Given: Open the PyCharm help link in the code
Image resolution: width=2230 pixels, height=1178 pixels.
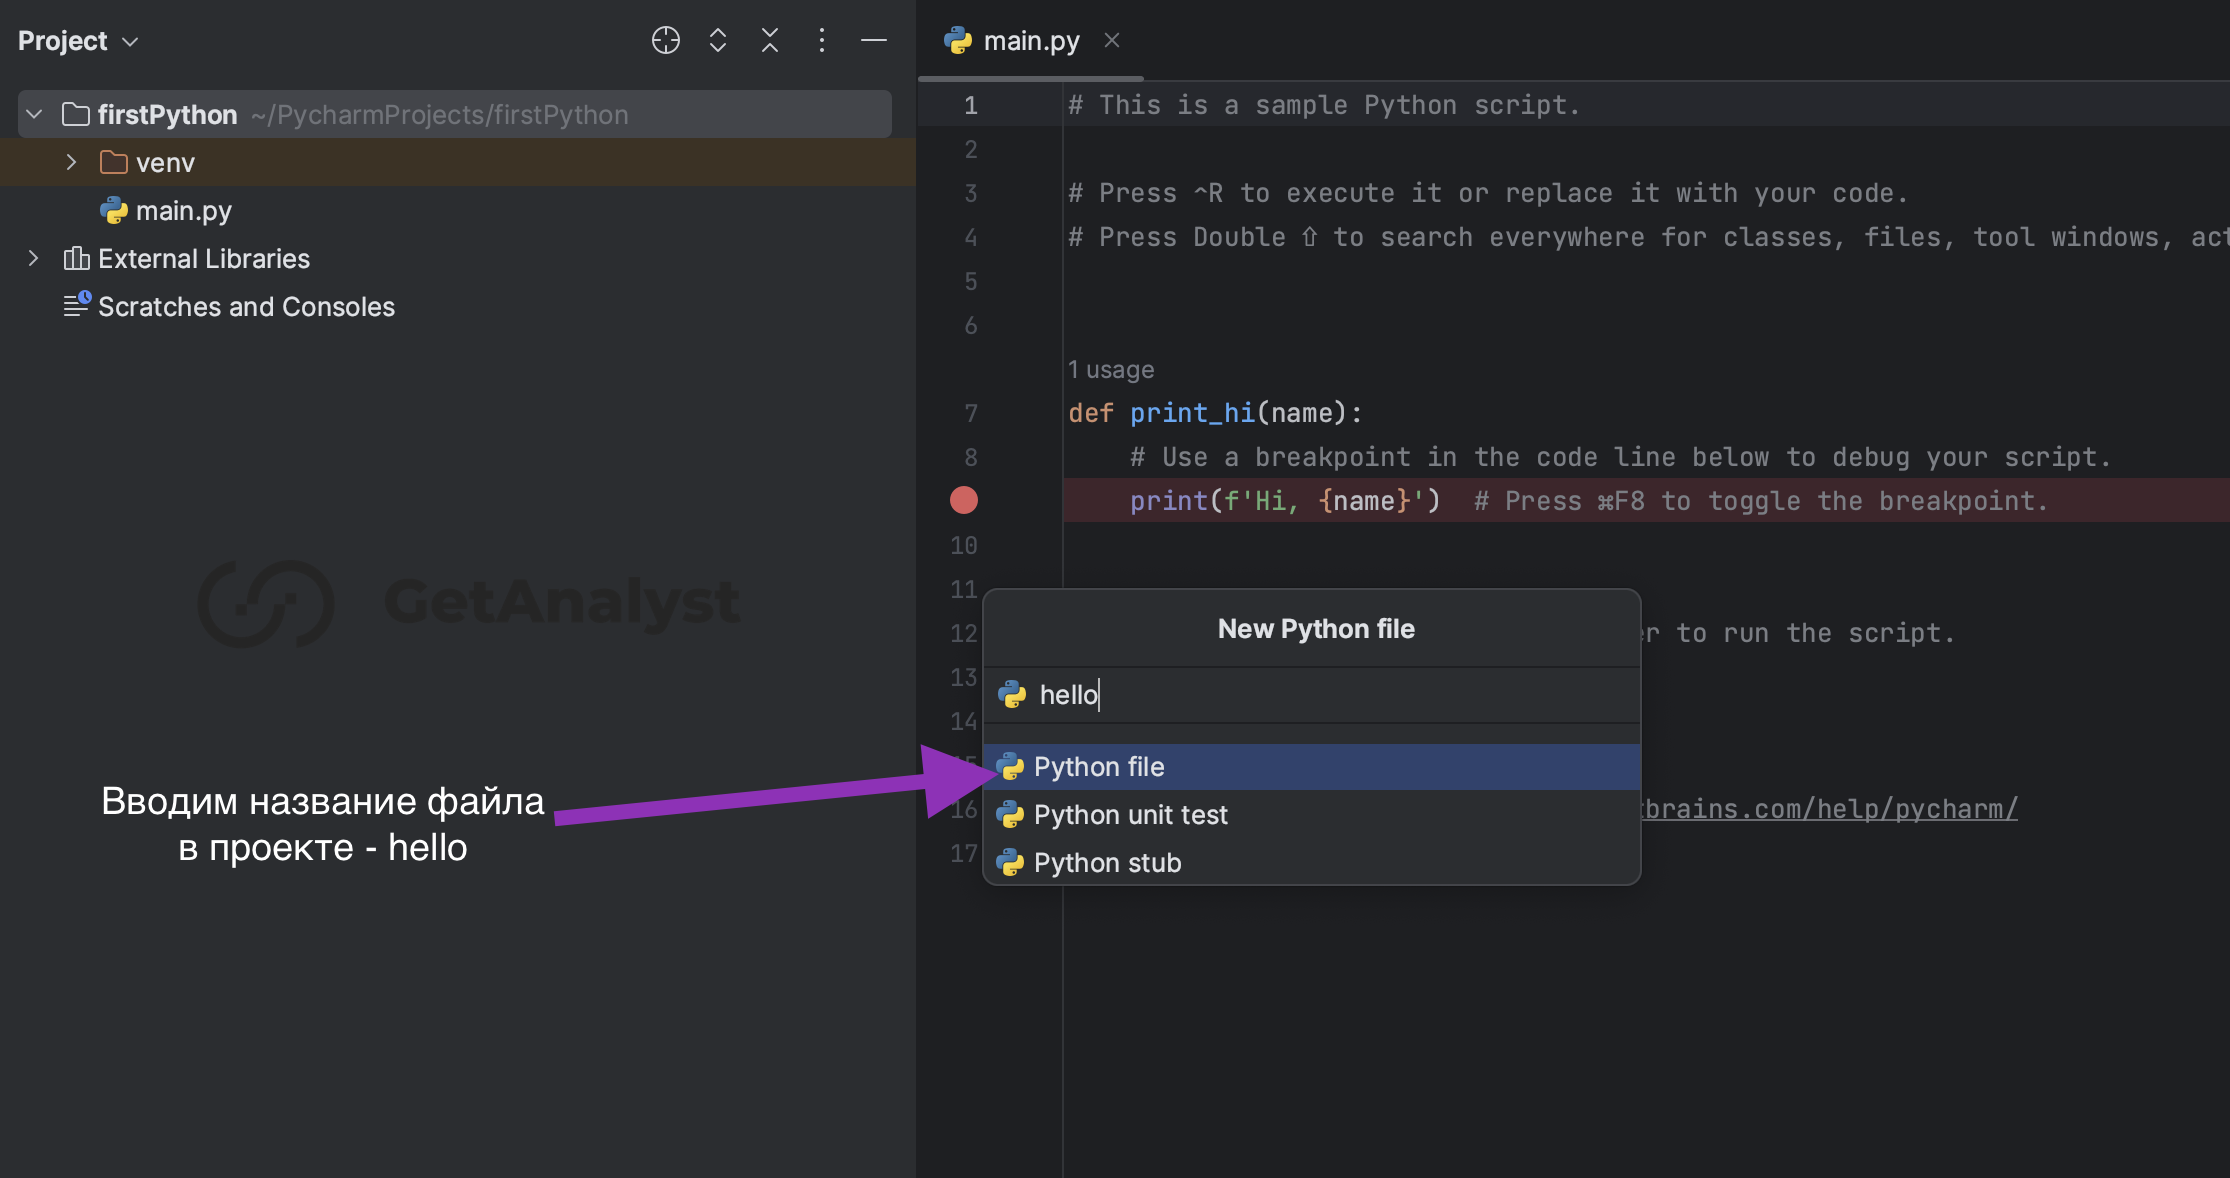Looking at the screenshot, I should coord(1828,808).
